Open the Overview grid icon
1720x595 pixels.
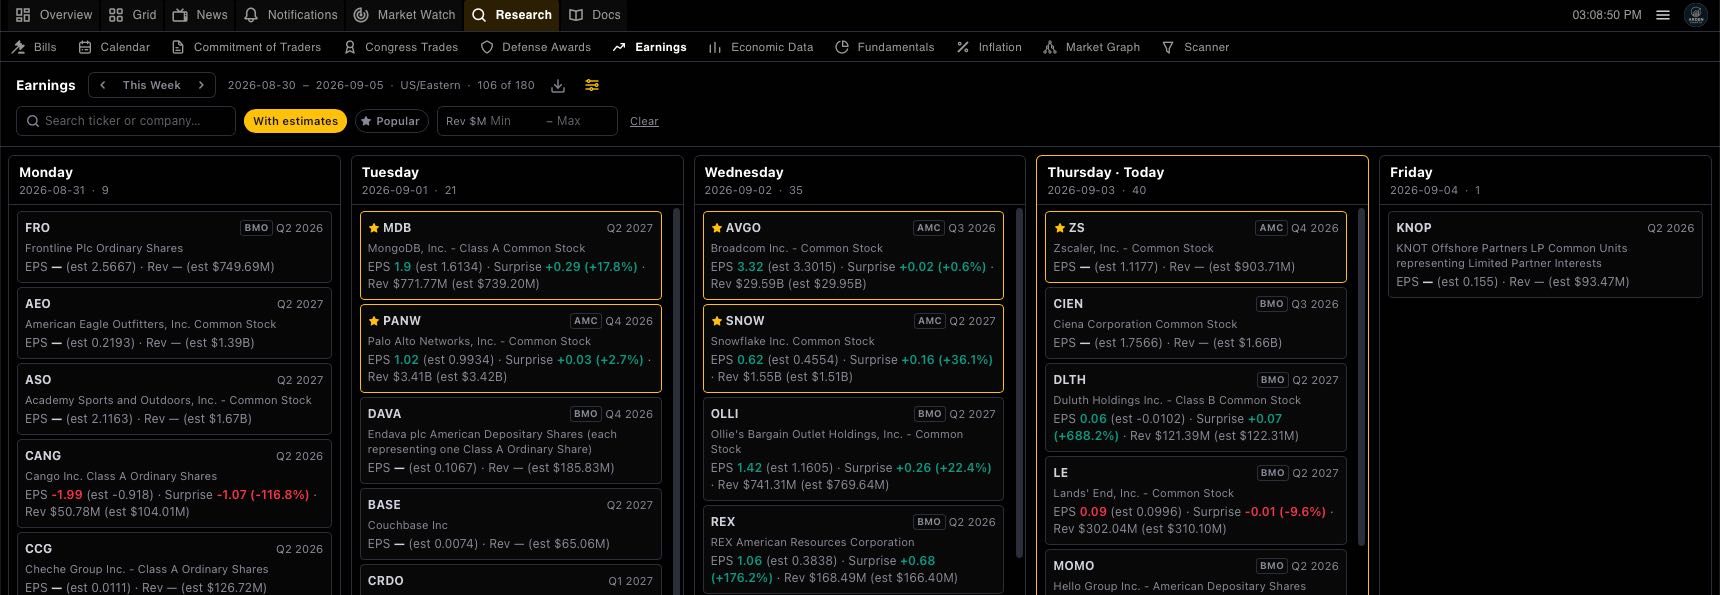point(23,15)
